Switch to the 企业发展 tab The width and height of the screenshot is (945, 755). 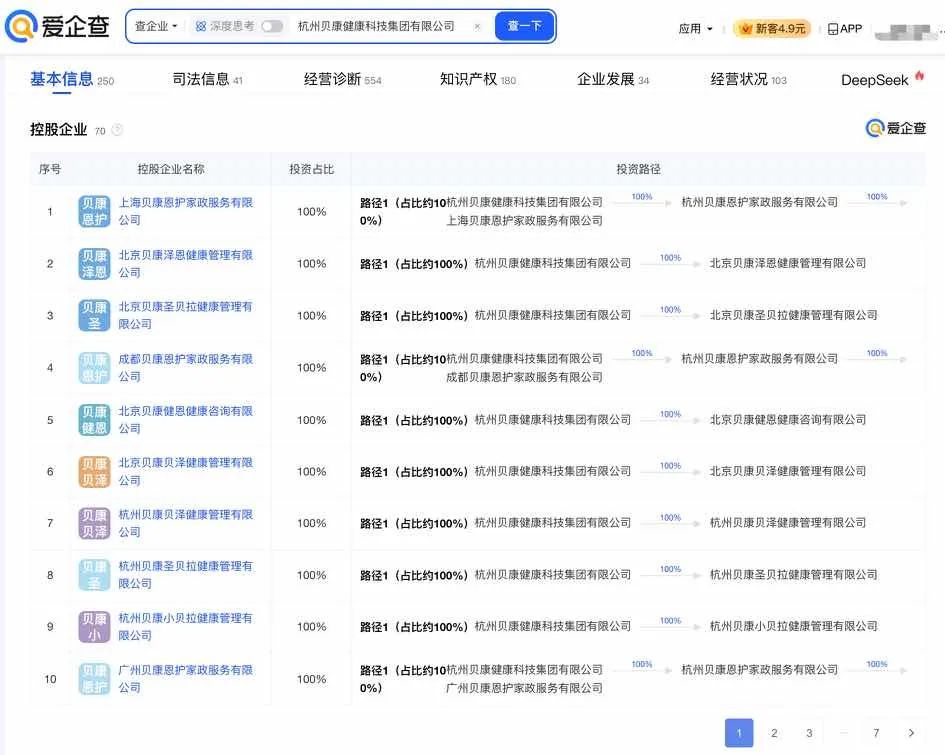point(613,80)
